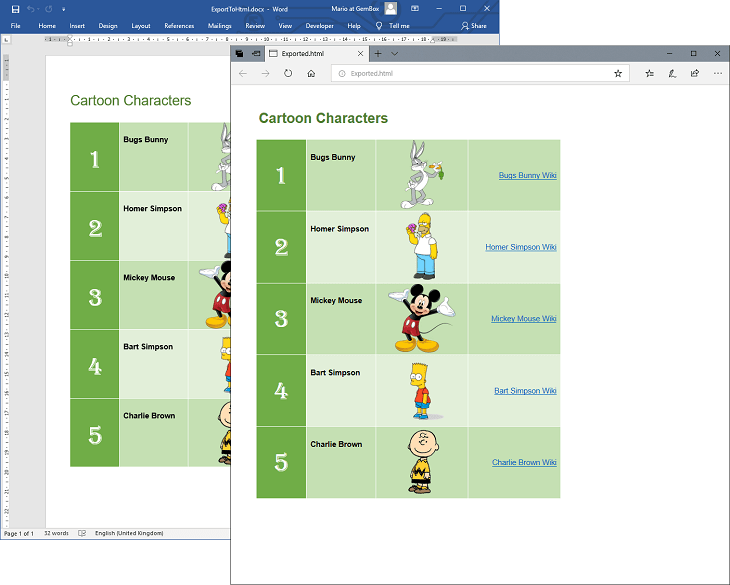
Task: Click the Tell me search box
Action: pyautogui.click(x=398, y=26)
